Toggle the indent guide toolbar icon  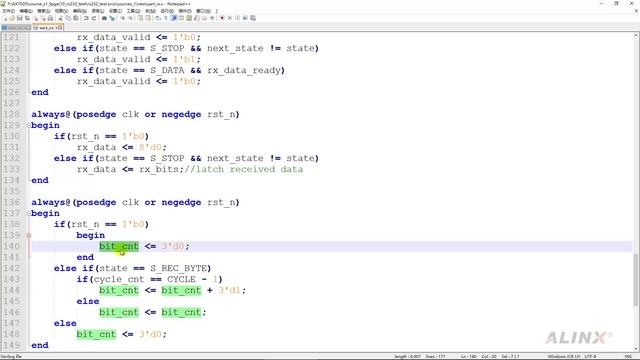point(174,18)
